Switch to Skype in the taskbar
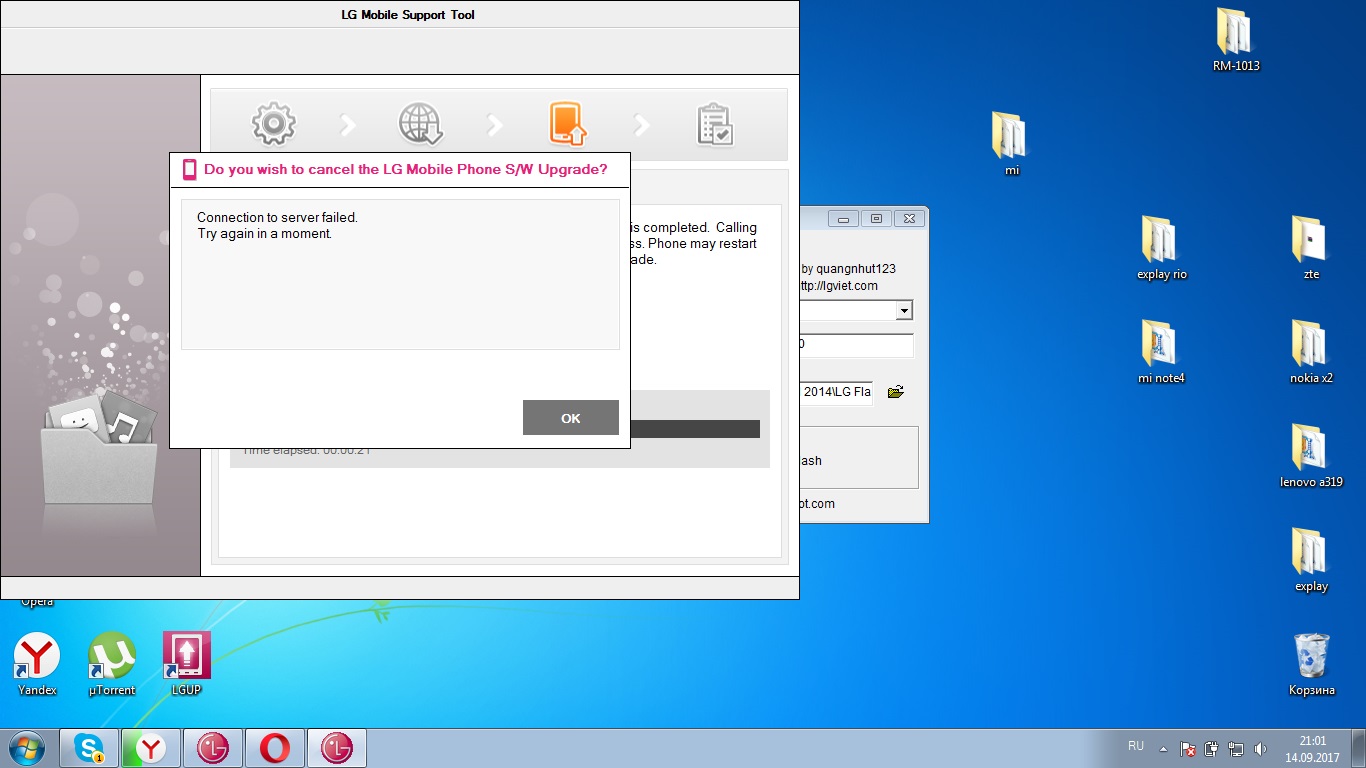Screen dimensions: 1366x768 (89, 748)
